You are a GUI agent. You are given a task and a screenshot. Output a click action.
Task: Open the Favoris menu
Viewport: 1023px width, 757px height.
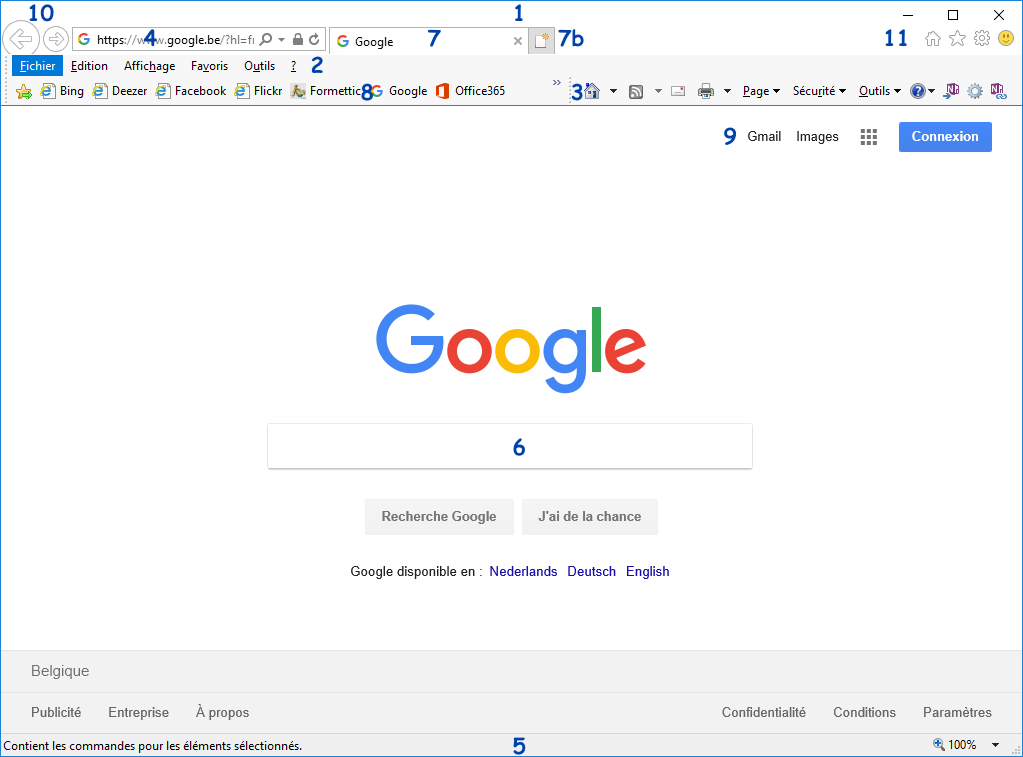coord(209,66)
